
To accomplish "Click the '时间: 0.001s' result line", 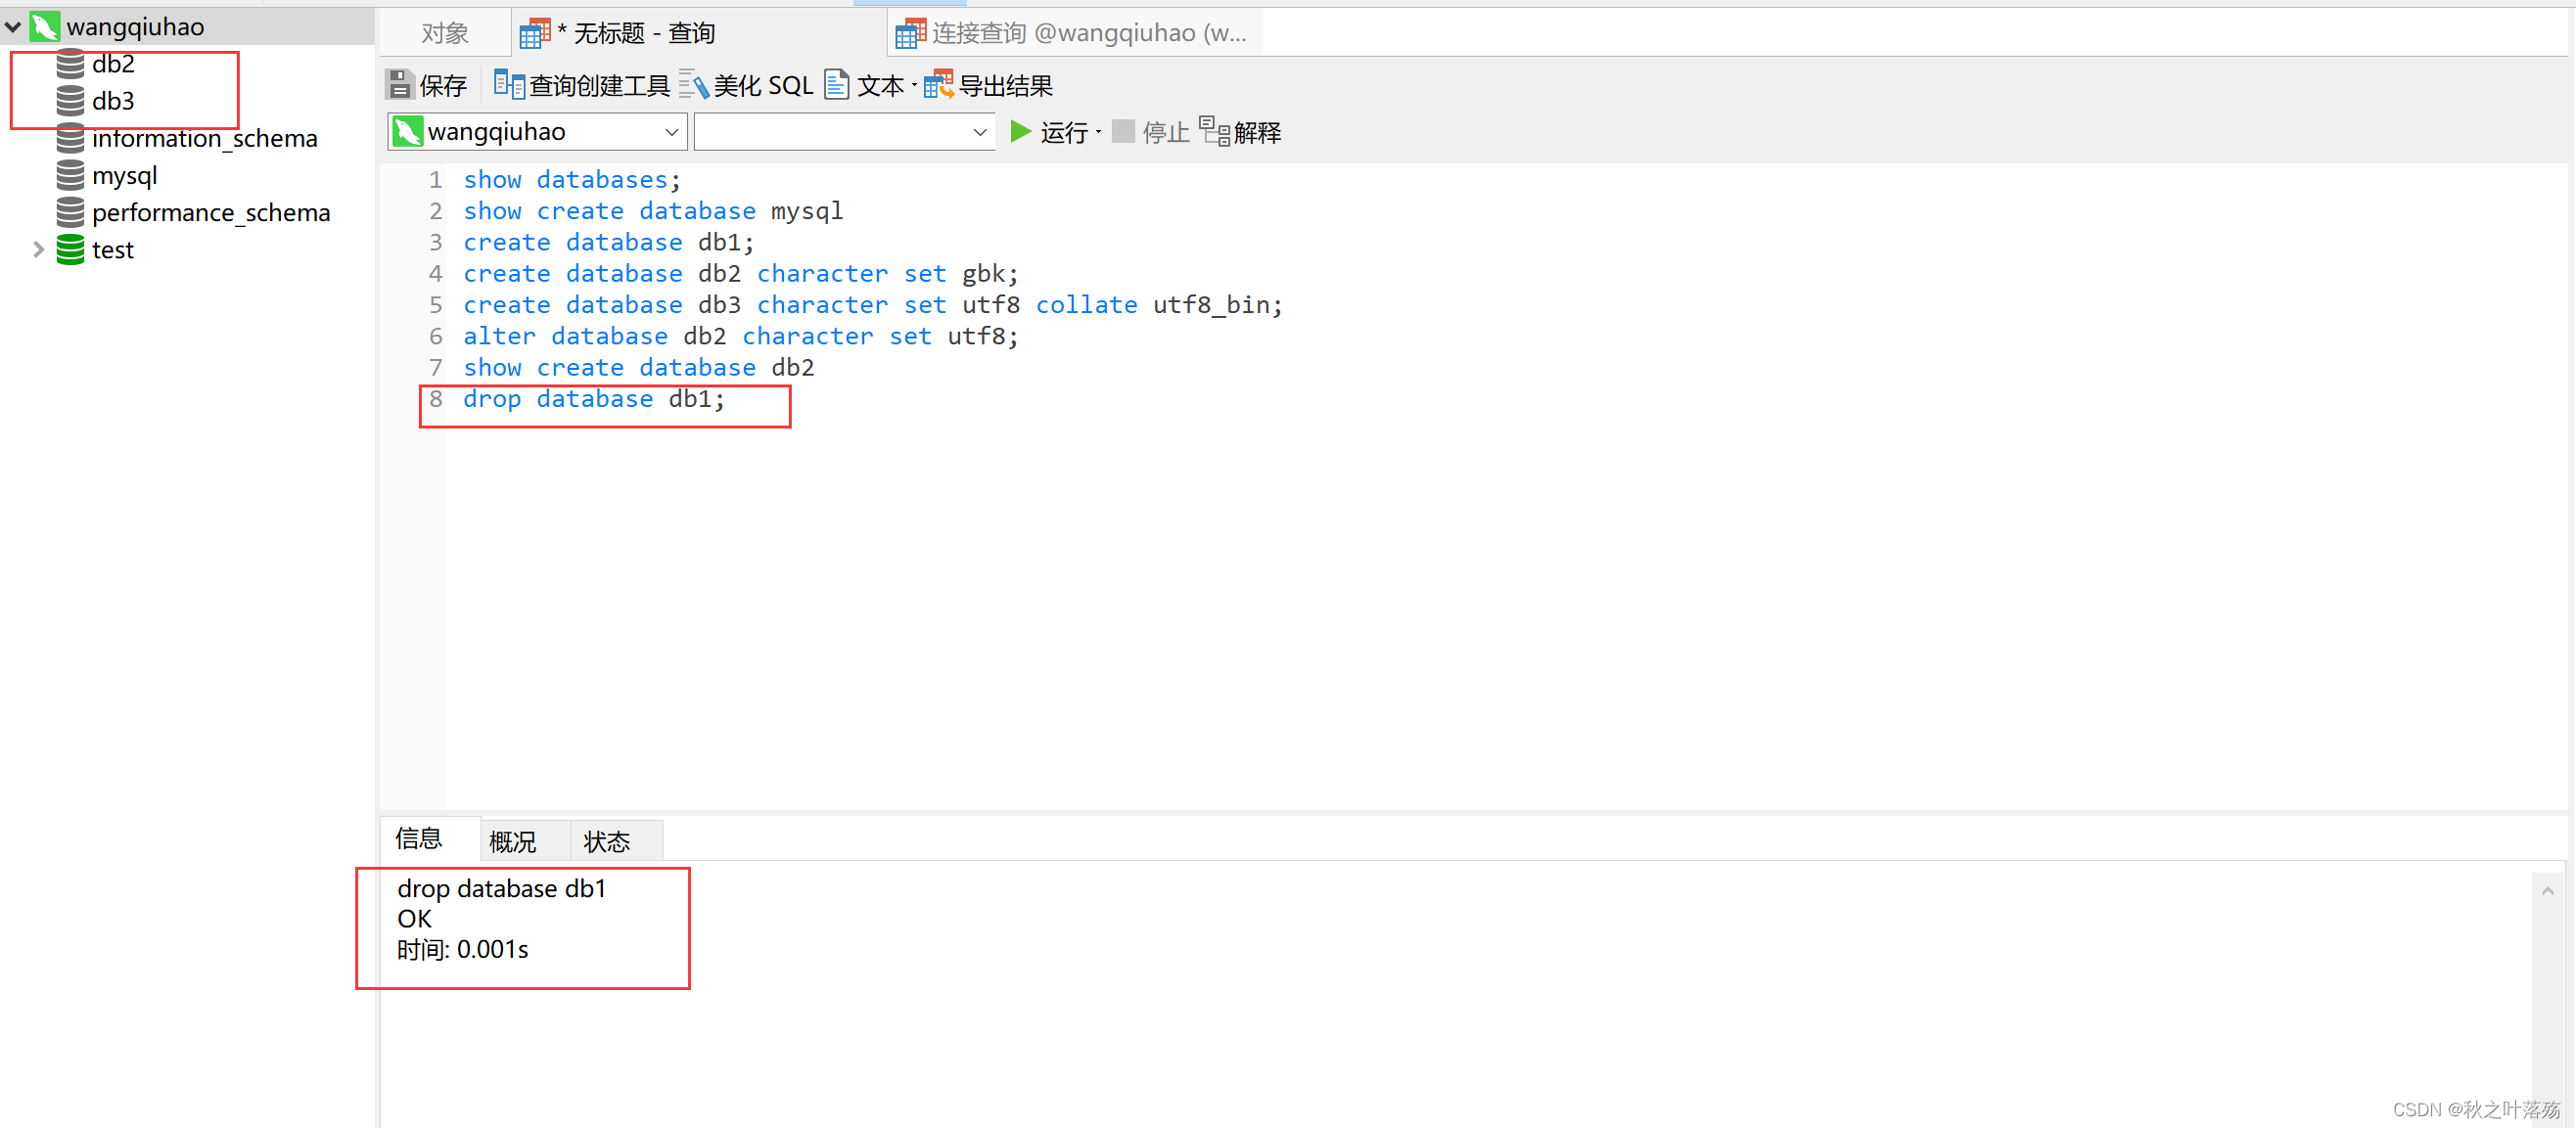I will point(463,949).
